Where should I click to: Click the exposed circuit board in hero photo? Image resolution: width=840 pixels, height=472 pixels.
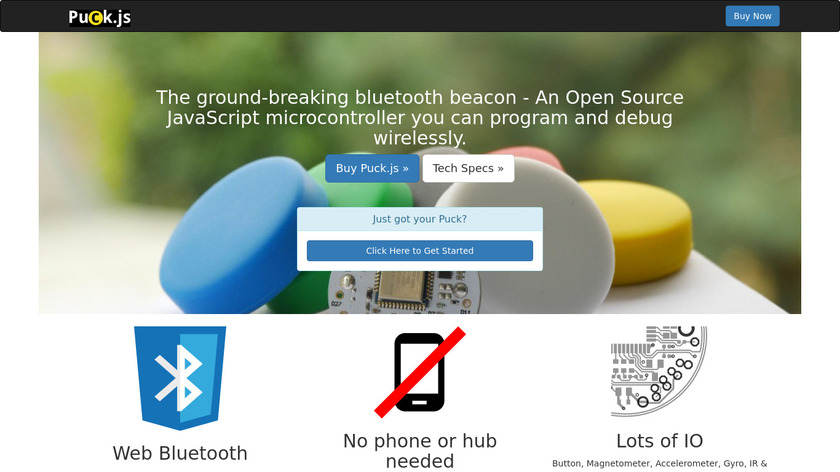tap(404, 293)
